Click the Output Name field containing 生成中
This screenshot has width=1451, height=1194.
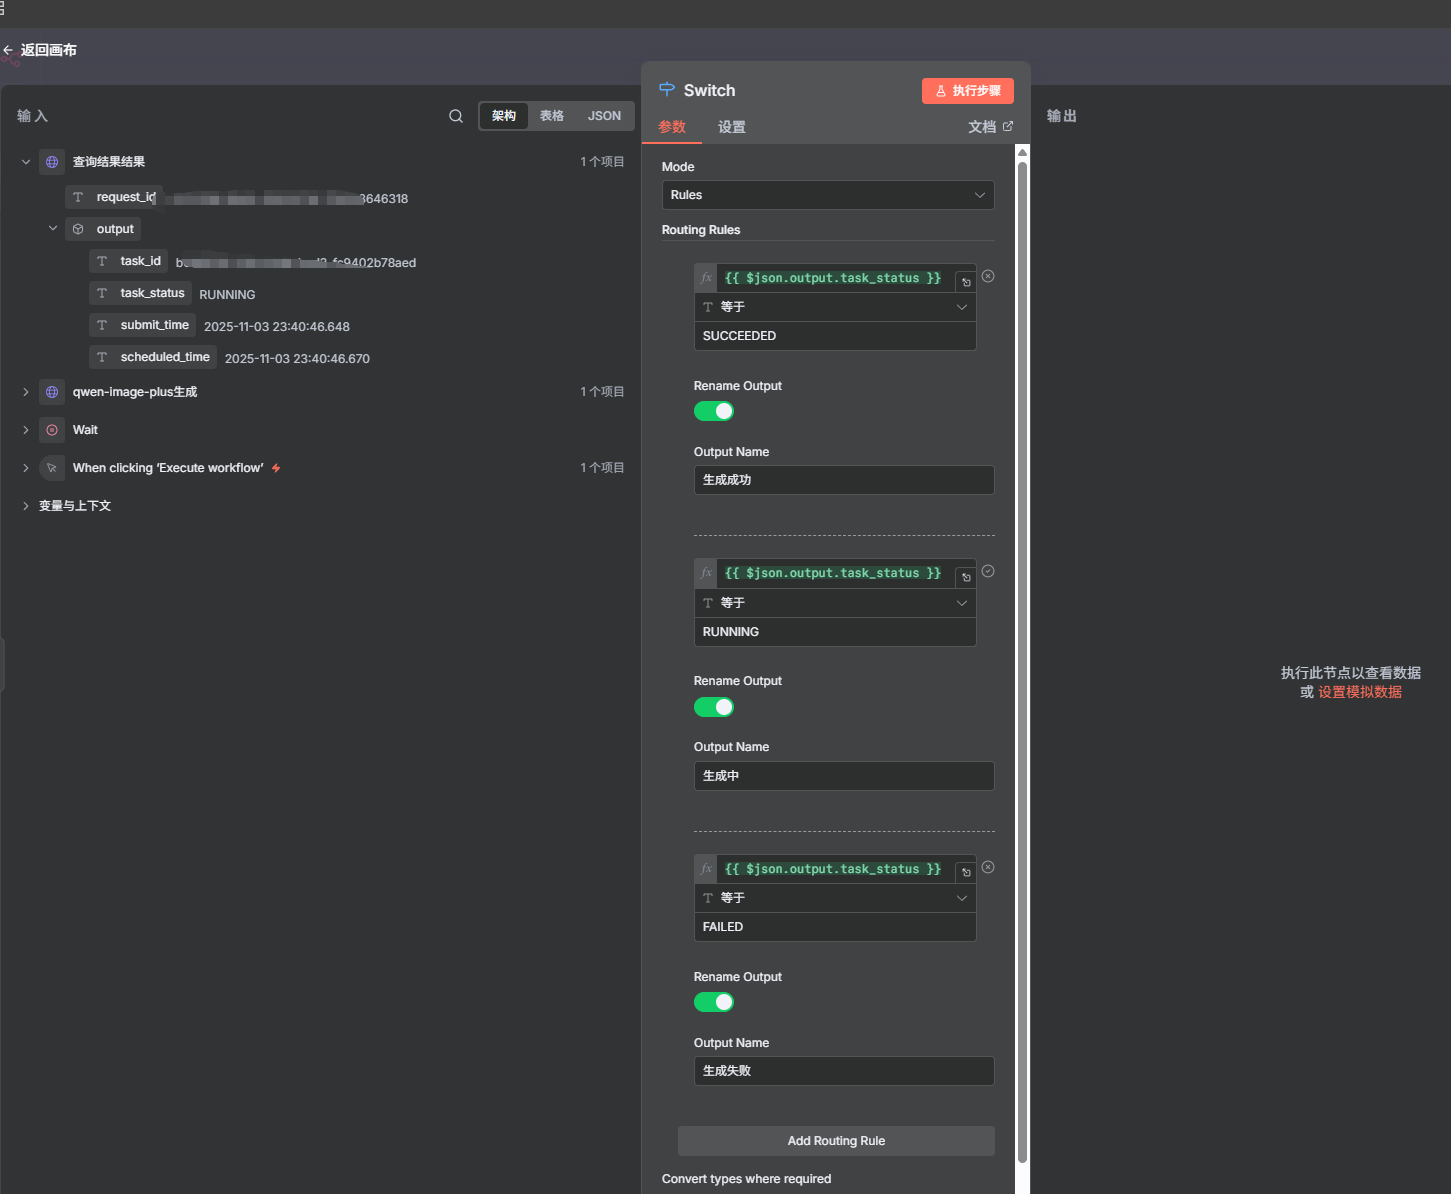(844, 776)
